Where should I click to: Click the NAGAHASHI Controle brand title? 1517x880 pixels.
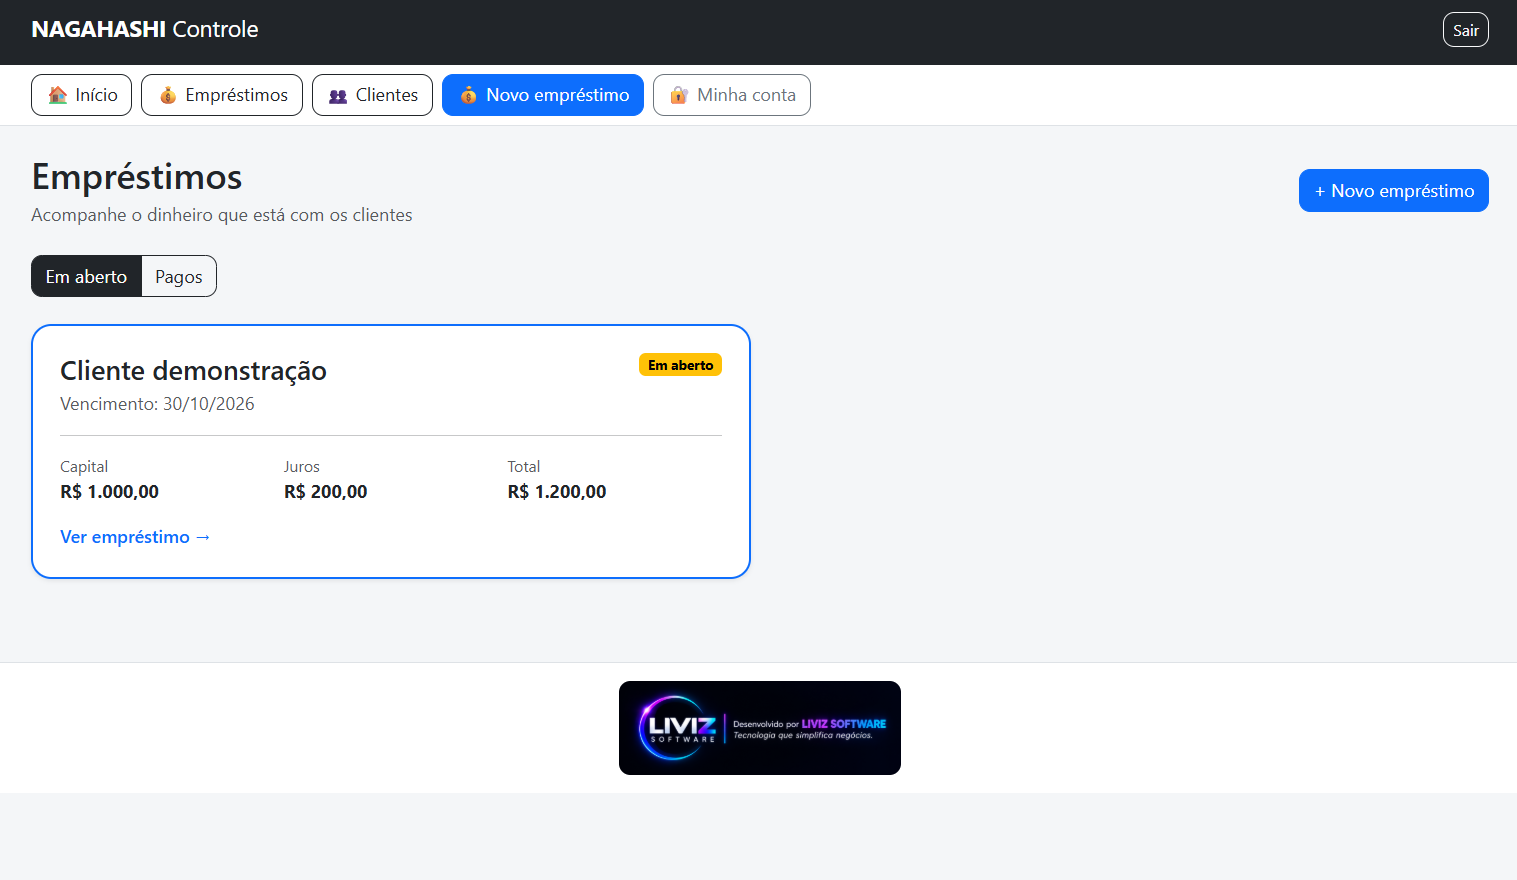click(x=145, y=29)
